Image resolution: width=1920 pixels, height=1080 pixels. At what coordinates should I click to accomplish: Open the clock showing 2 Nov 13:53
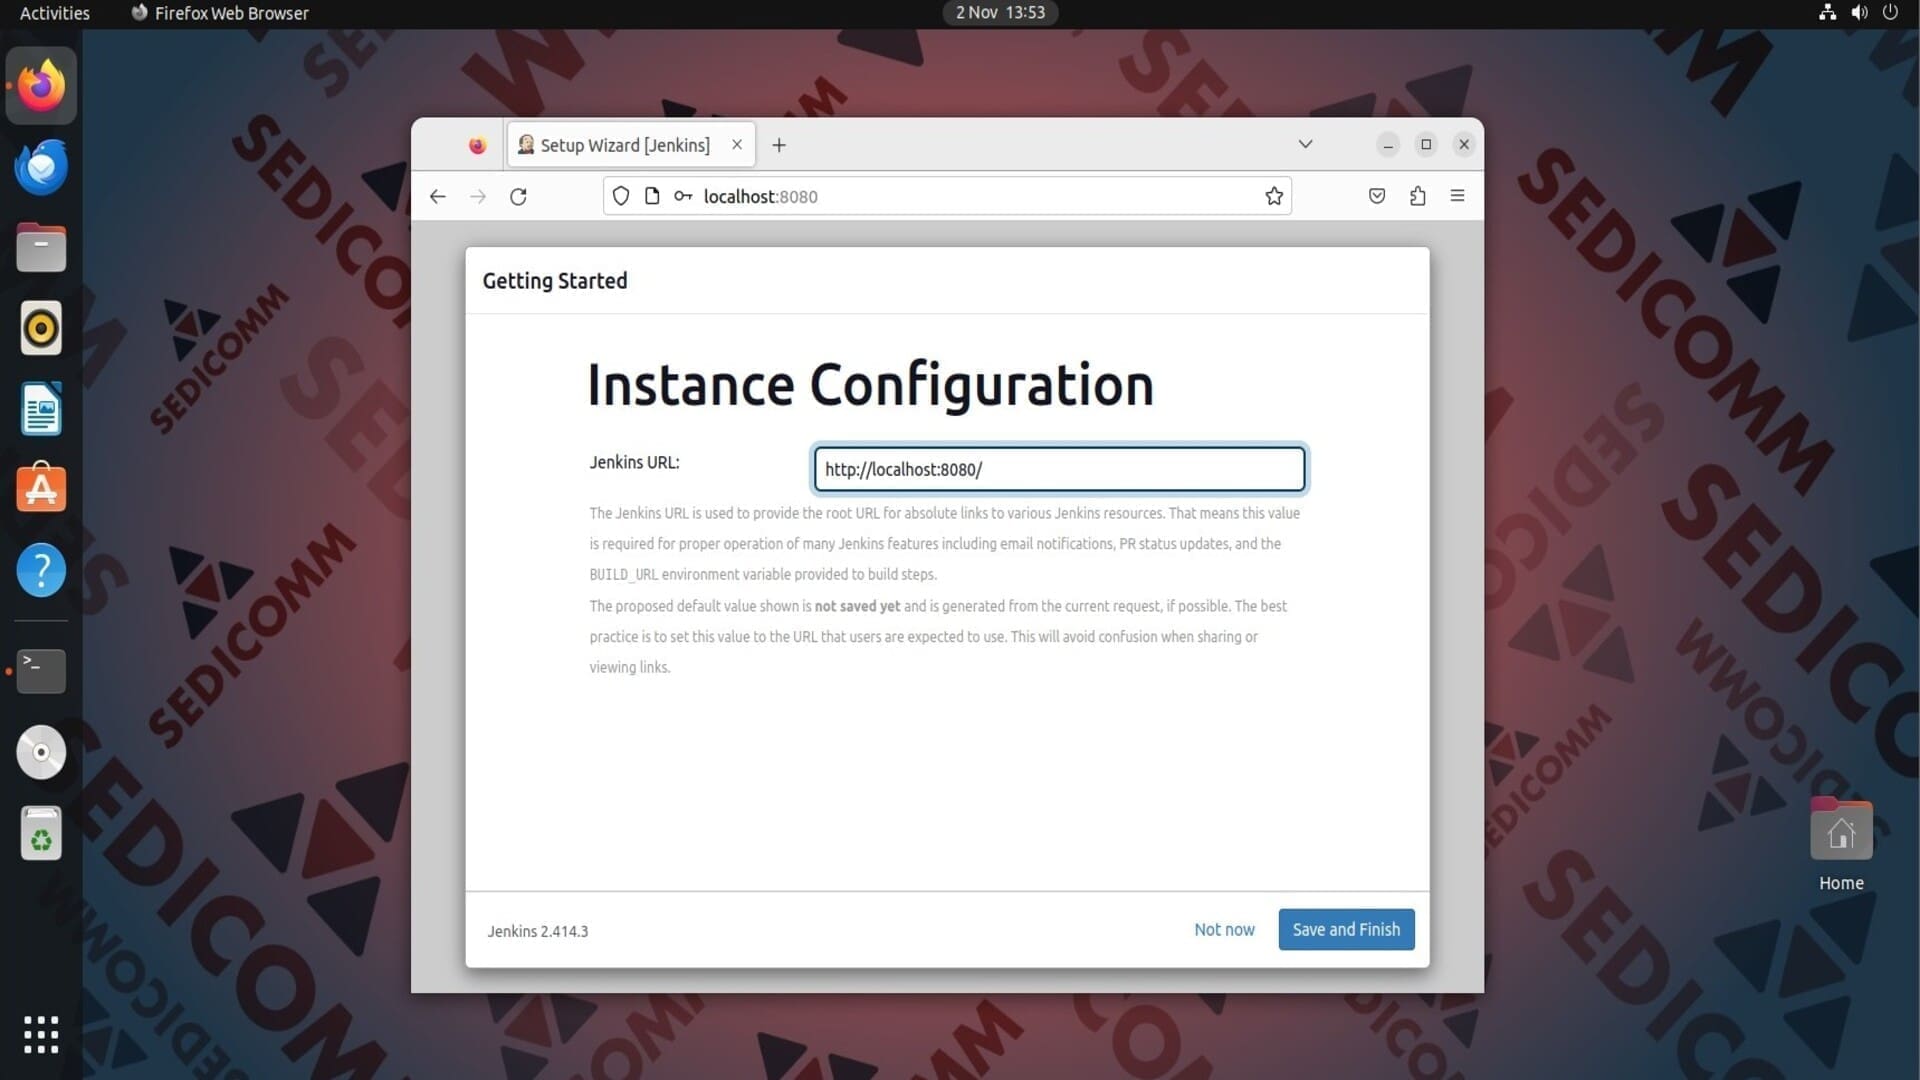(x=1000, y=13)
